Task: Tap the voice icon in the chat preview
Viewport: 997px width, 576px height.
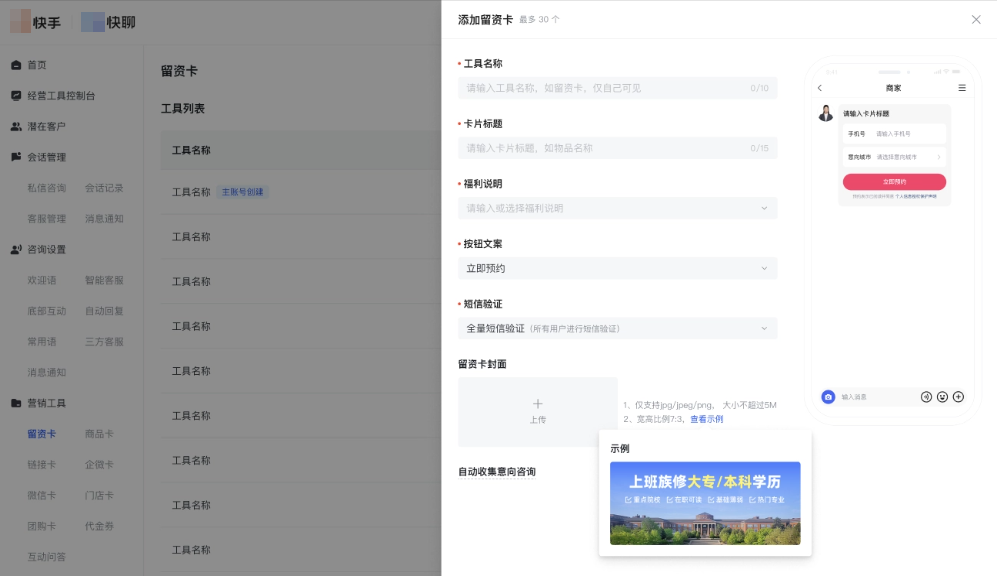Action: tap(926, 397)
